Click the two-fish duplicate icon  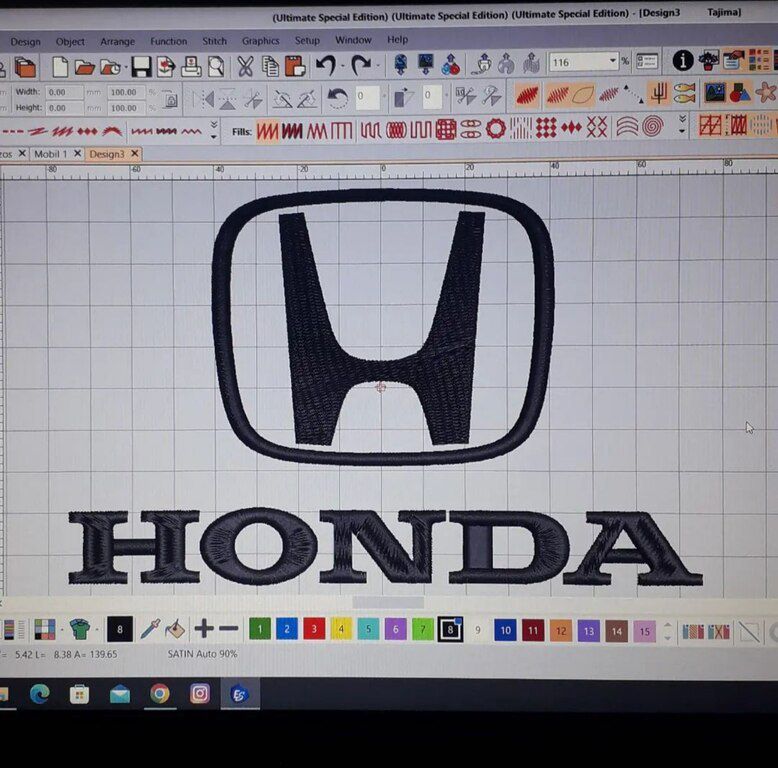685,93
